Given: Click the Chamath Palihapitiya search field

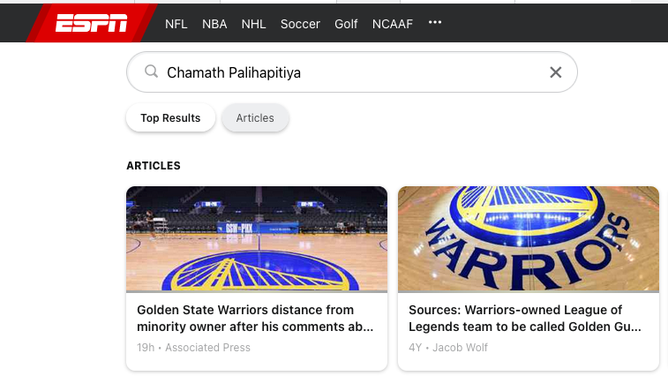Looking at the screenshot, I should pos(352,72).
